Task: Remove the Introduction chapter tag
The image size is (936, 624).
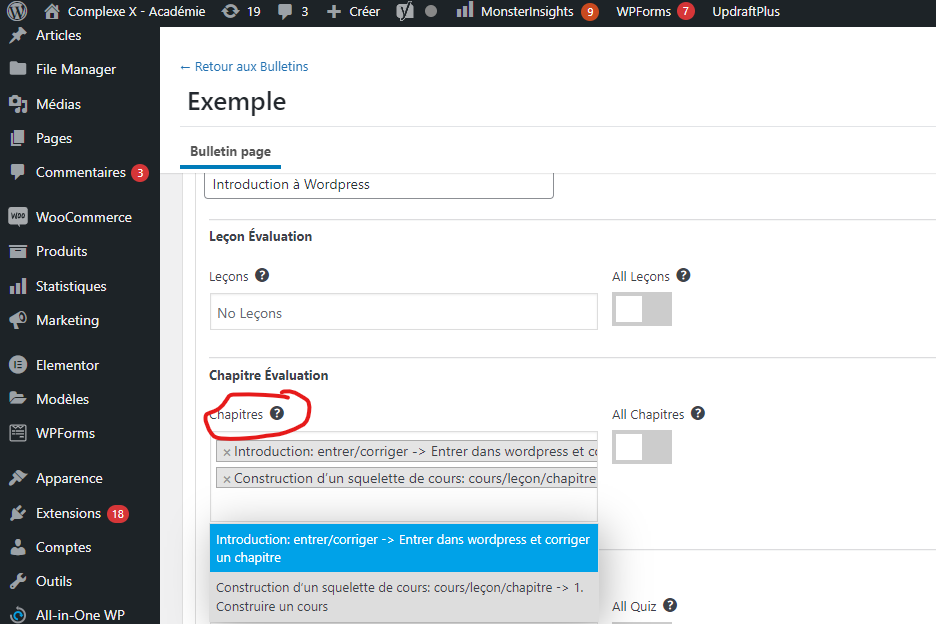Action: pos(226,452)
